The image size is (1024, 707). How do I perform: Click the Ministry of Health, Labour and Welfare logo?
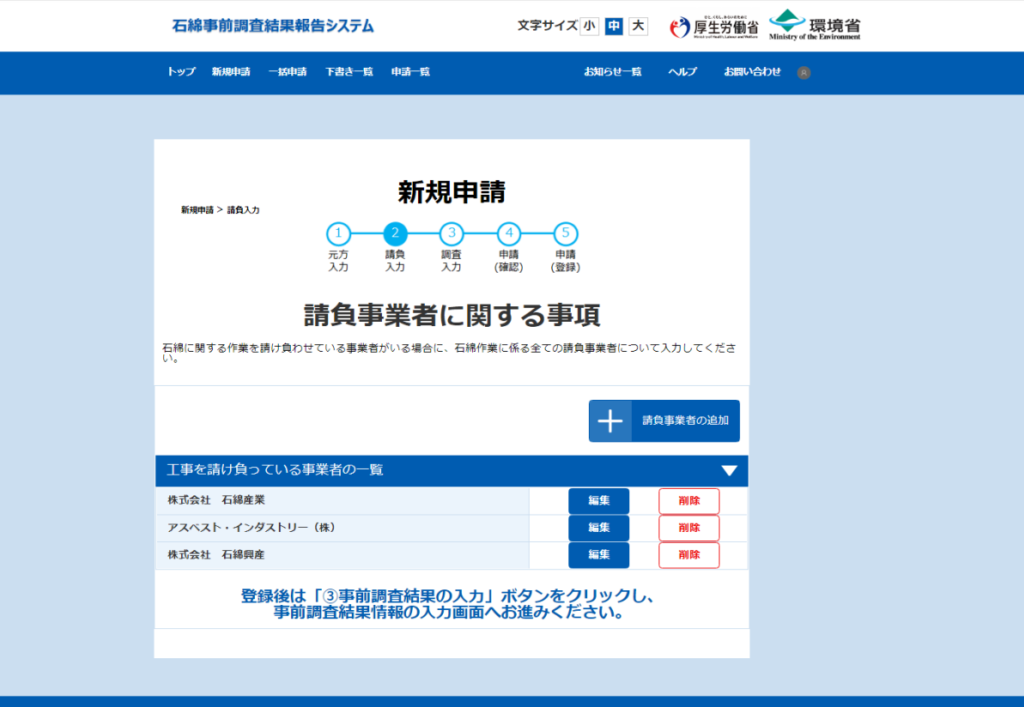tap(714, 26)
